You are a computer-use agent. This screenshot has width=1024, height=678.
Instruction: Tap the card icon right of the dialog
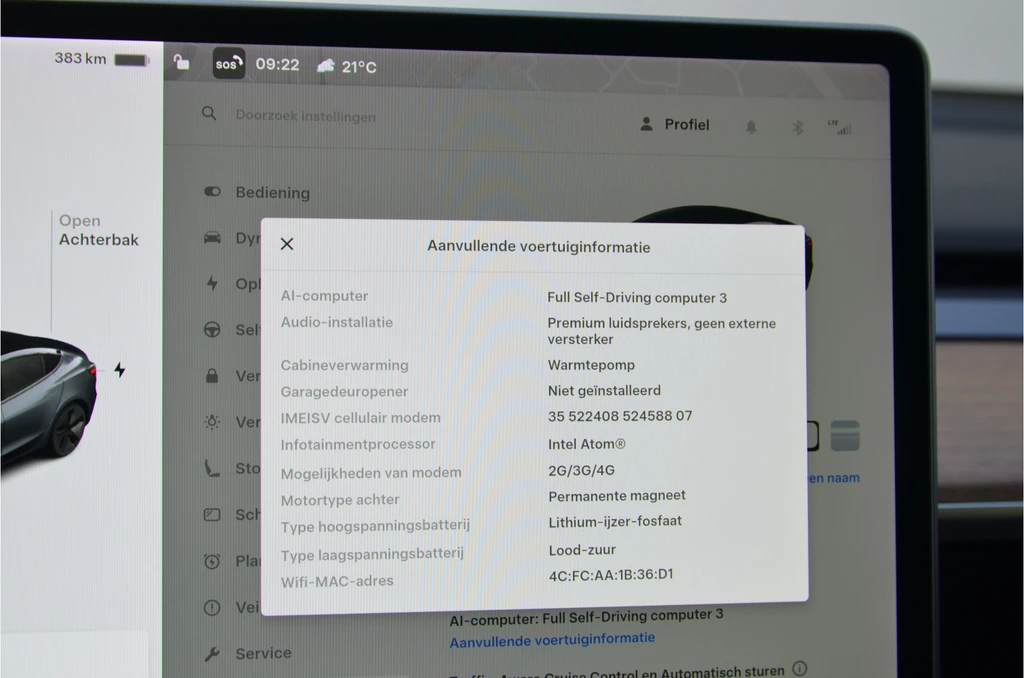(x=844, y=436)
